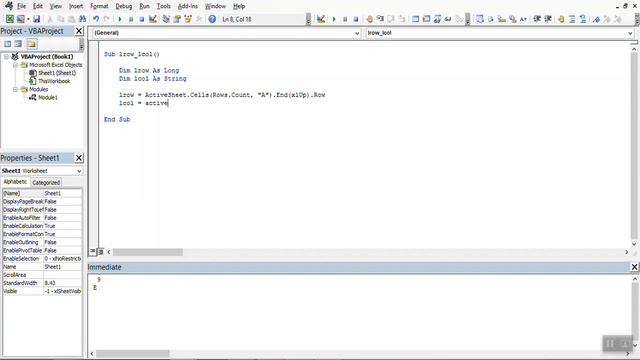Click Parameter Info icon
The height and width of the screenshot is (360, 640).
point(513,19)
